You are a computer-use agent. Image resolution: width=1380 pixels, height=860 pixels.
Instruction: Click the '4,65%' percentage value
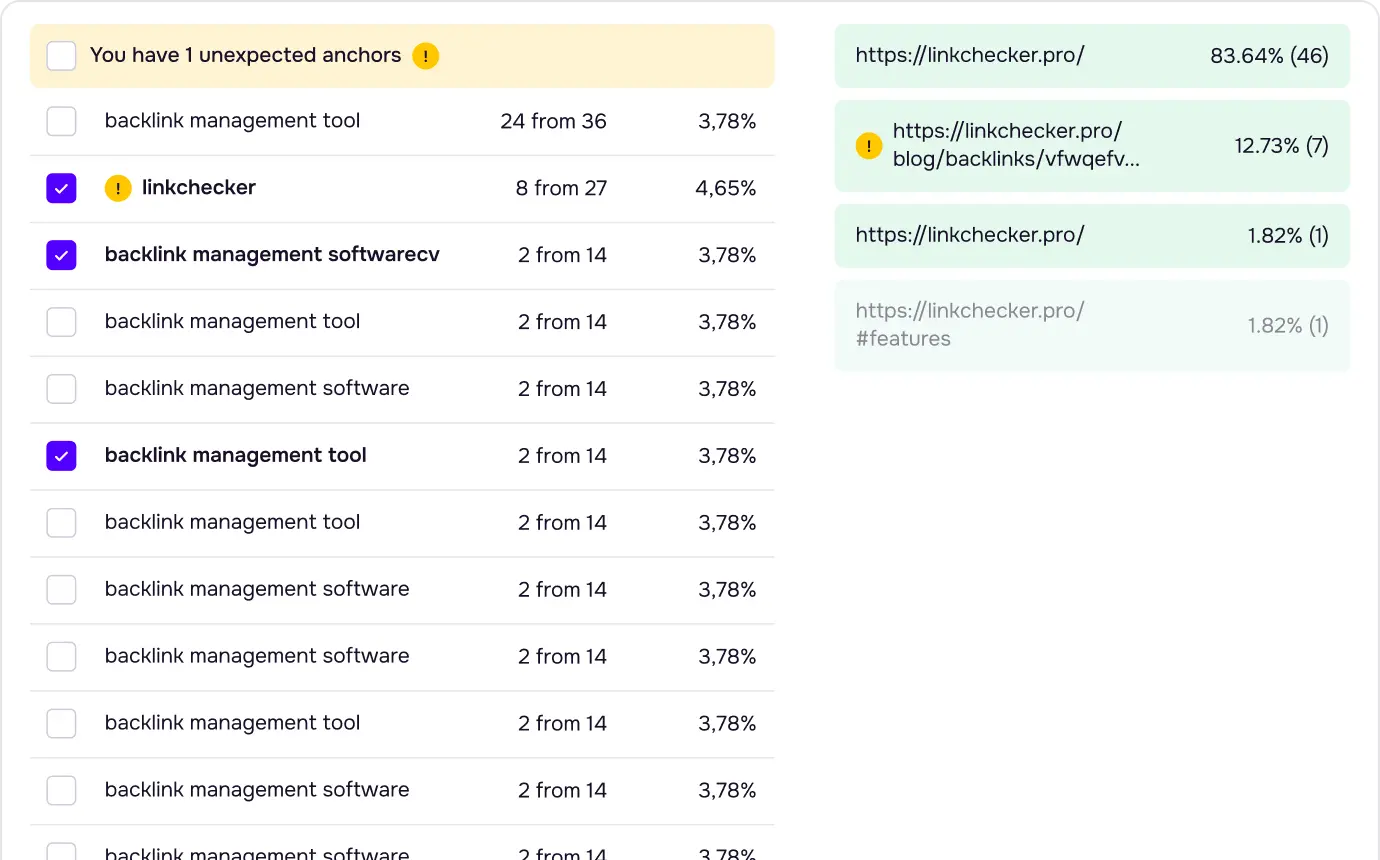[726, 188]
